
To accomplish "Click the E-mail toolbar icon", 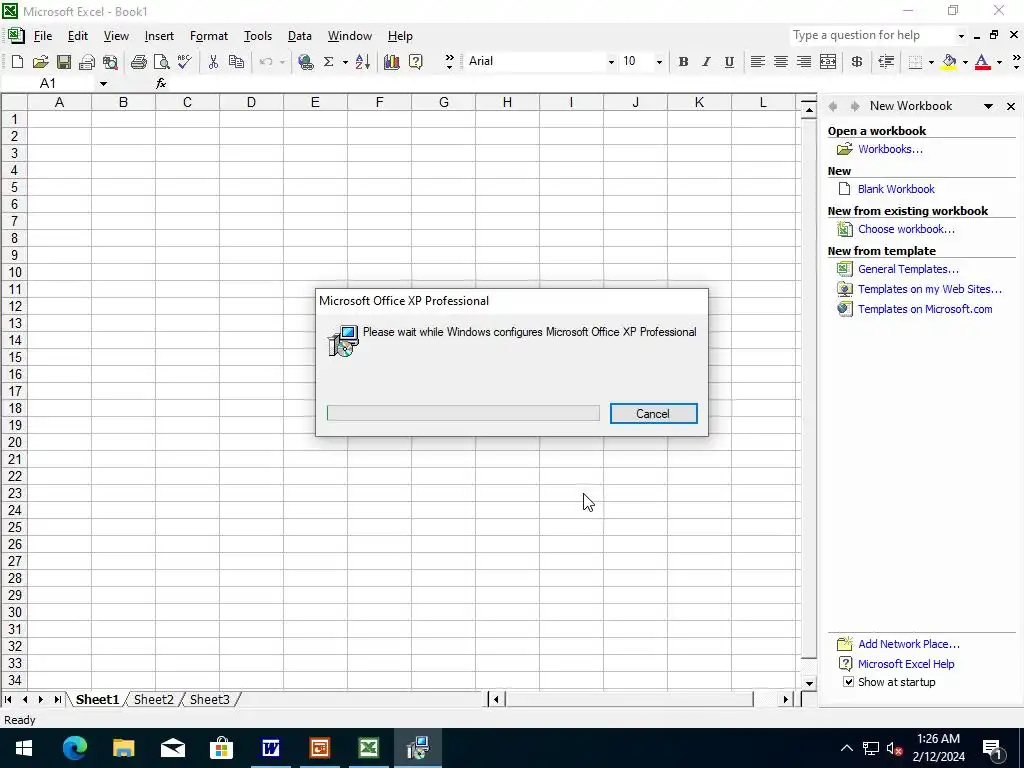I will point(87,62).
